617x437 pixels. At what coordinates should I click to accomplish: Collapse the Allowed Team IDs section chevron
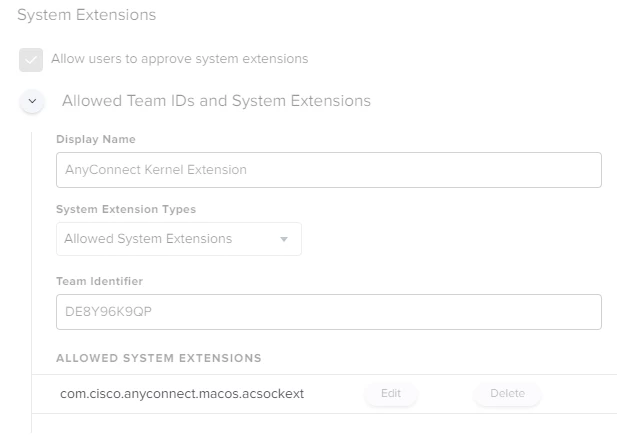tap(32, 101)
